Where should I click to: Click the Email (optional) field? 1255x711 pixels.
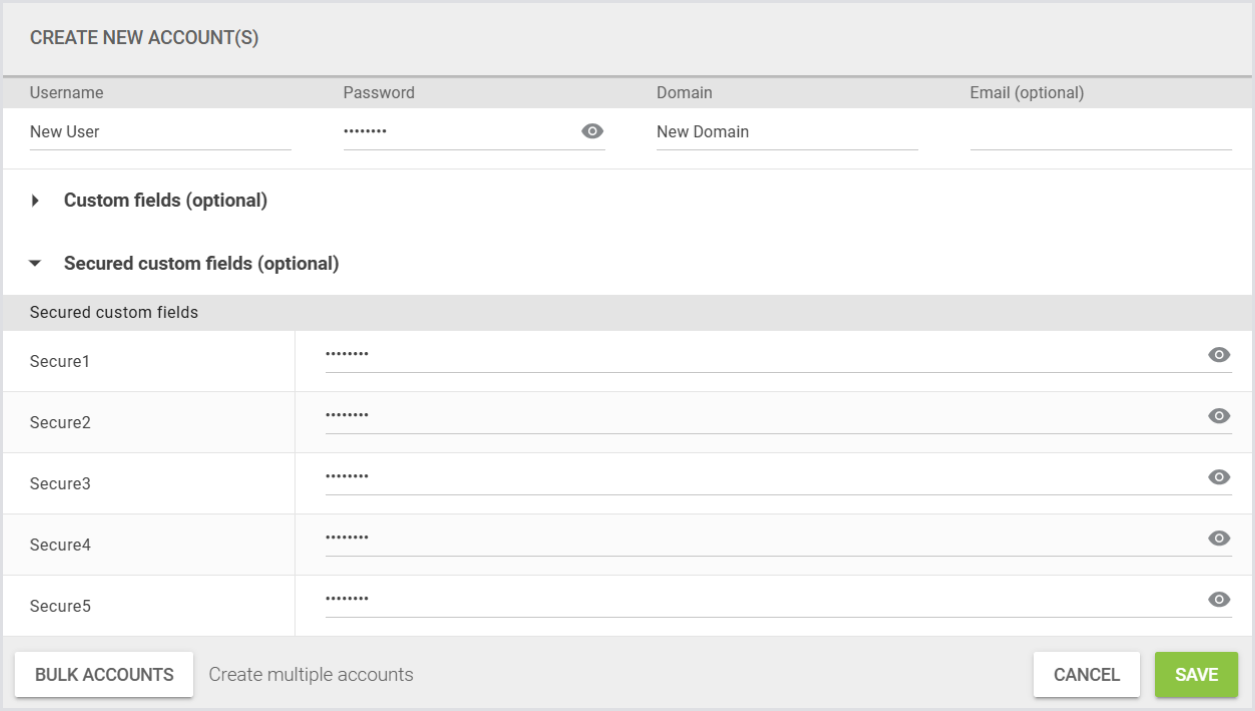(x=1100, y=132)
